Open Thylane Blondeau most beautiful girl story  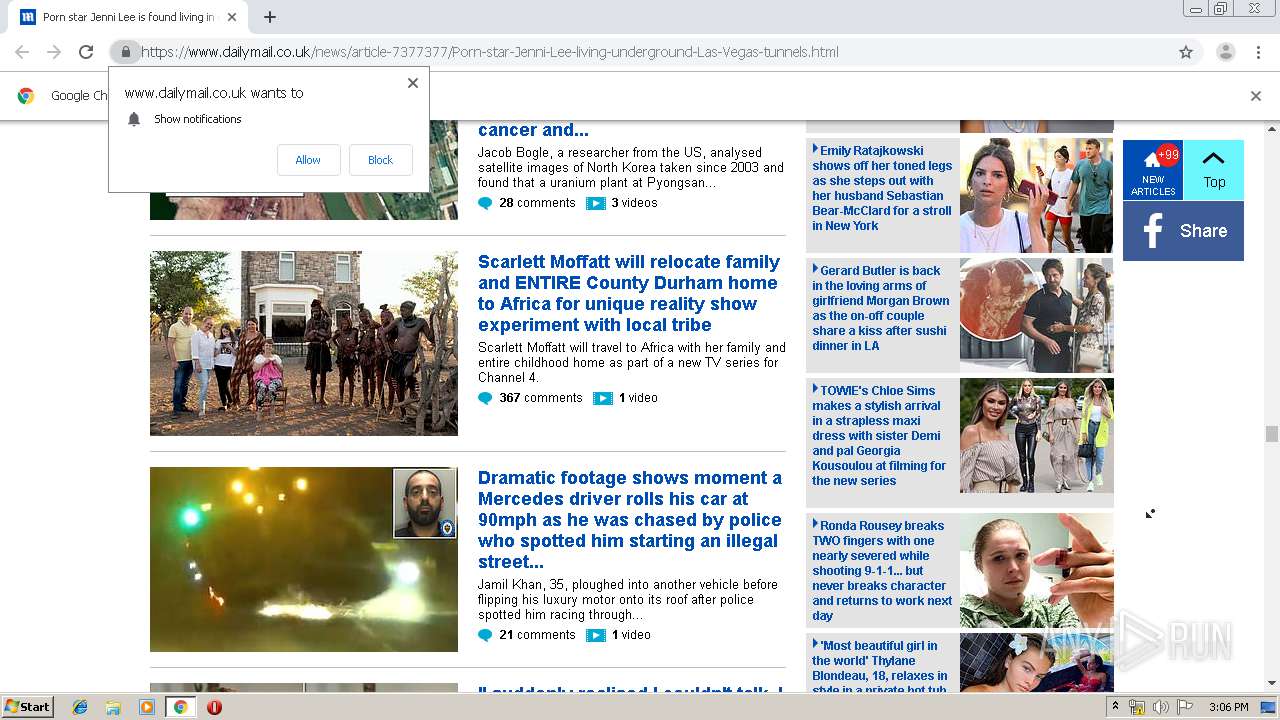880,667
